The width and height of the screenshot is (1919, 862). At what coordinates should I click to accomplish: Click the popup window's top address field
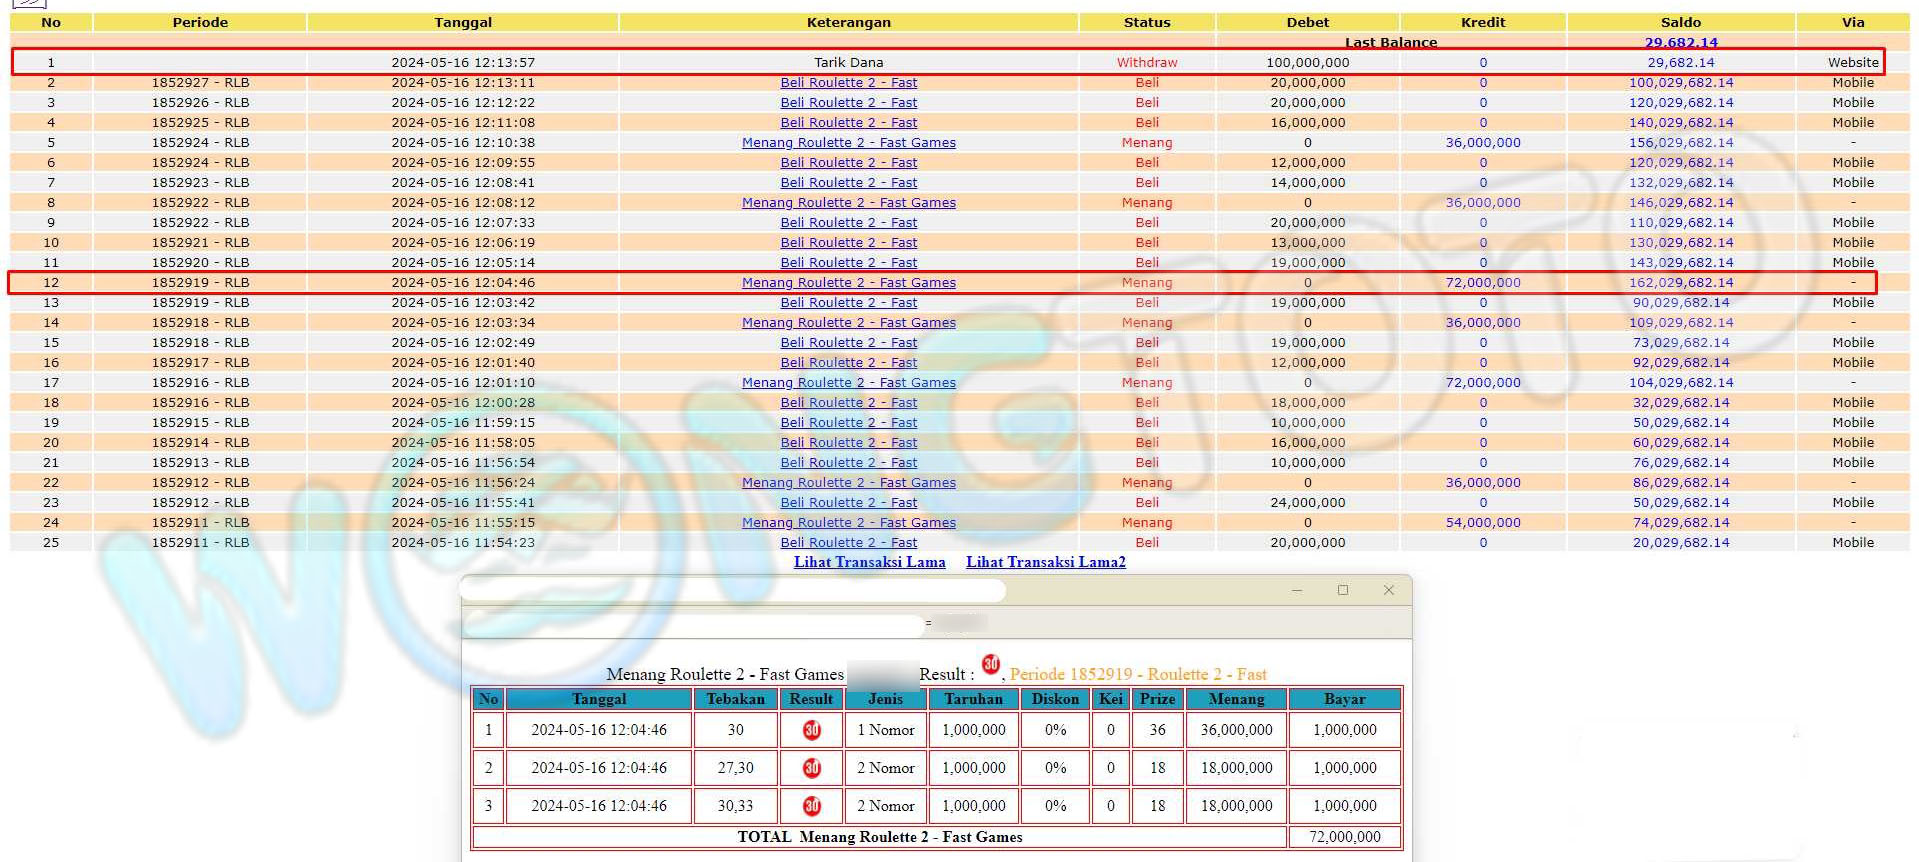point(735,590)
